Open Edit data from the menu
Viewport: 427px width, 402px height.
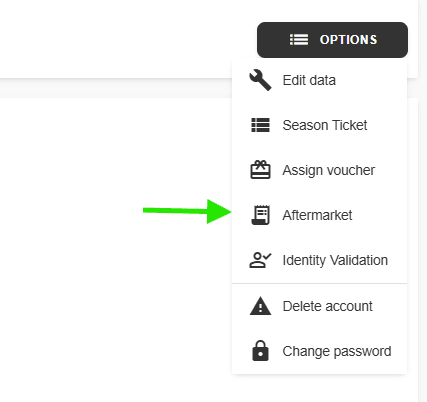(x=319, y=80)
